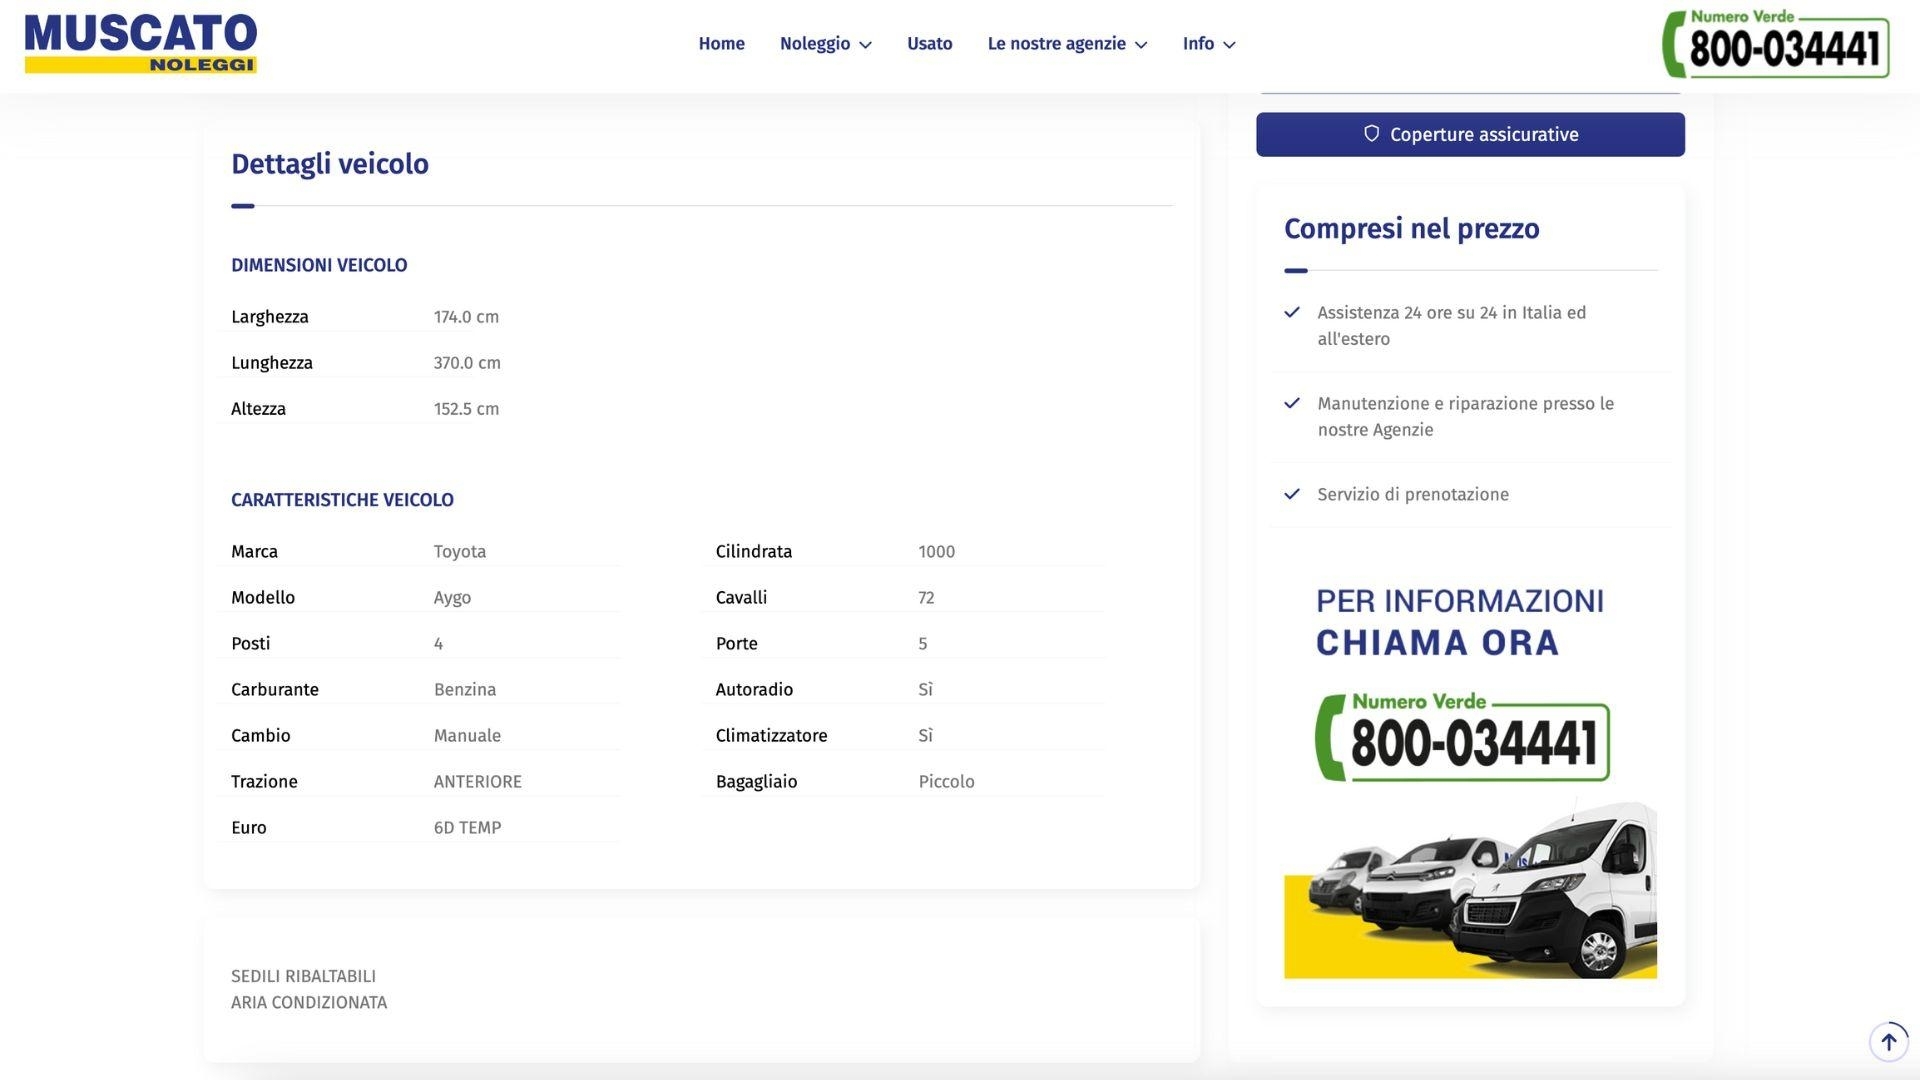Select the Climatizzatore label
Viewport: 1920px width, 1080px height.
coord(772,736)
